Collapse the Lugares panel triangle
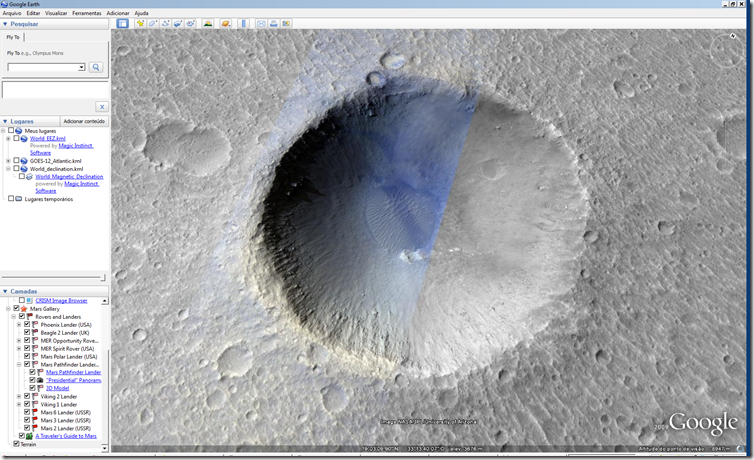754x460 pixels. coord(5,121)
